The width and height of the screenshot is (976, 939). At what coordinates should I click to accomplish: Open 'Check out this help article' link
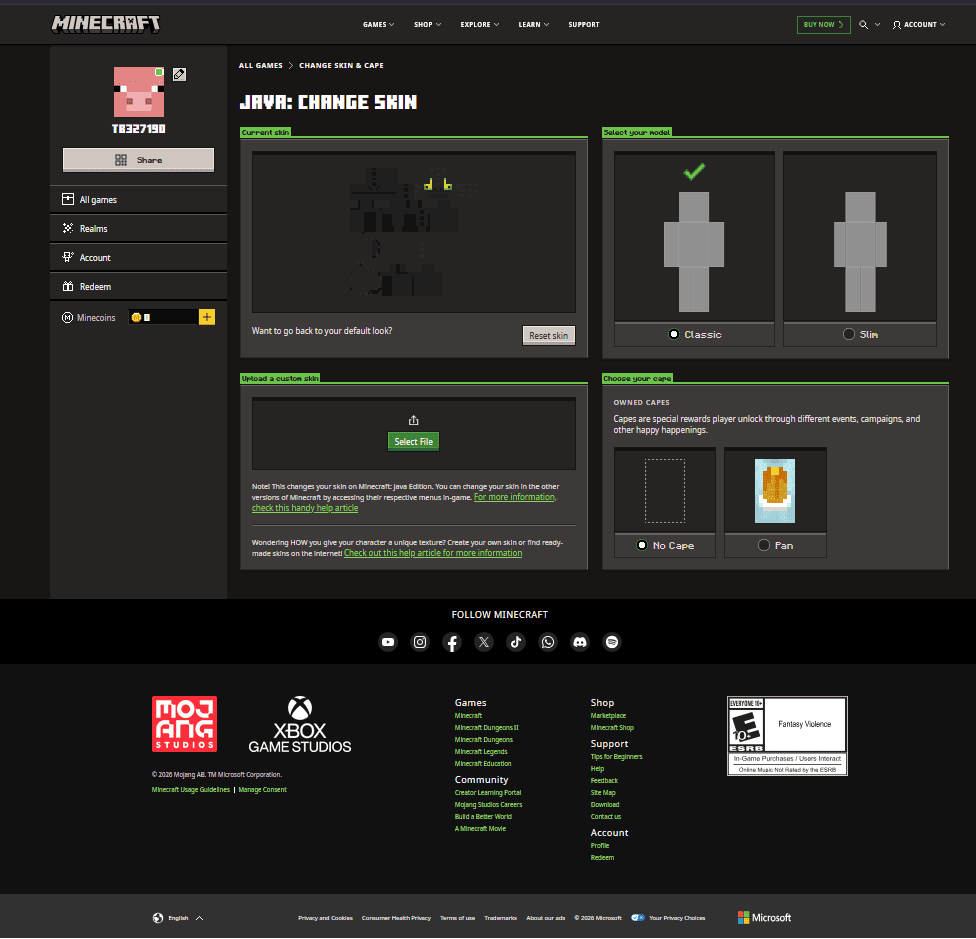[x=433, y=553]
